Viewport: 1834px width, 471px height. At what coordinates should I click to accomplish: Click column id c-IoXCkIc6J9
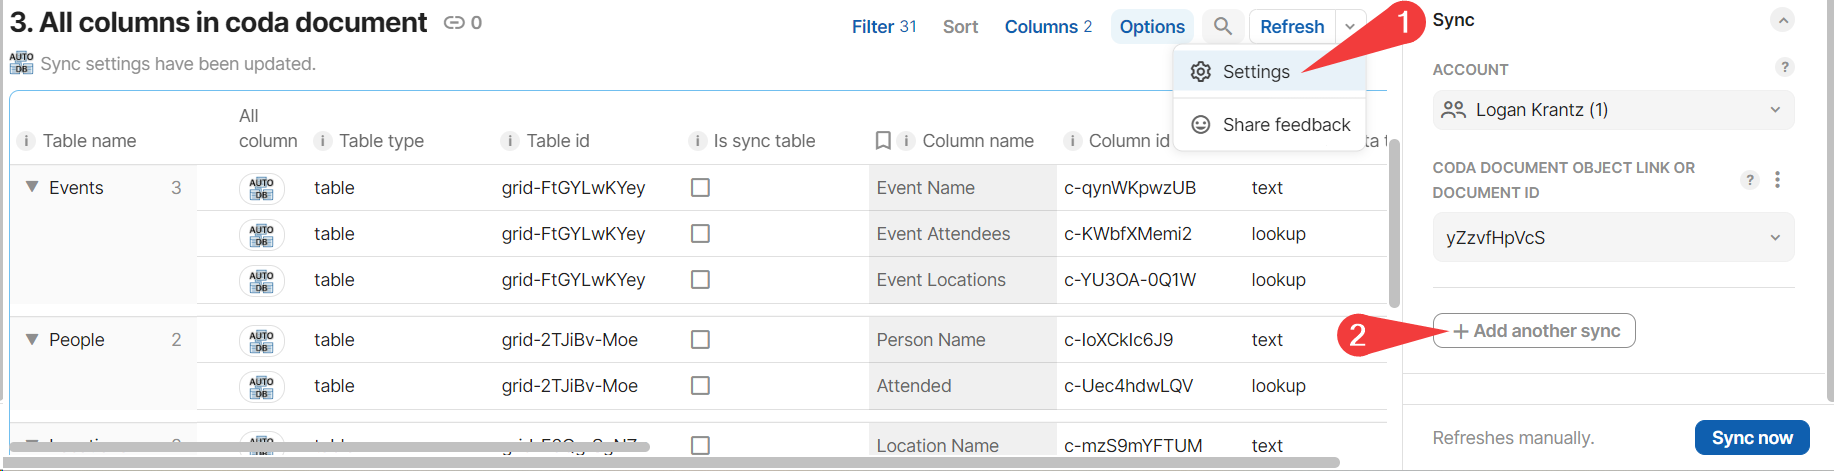(x=1119, y=340)
